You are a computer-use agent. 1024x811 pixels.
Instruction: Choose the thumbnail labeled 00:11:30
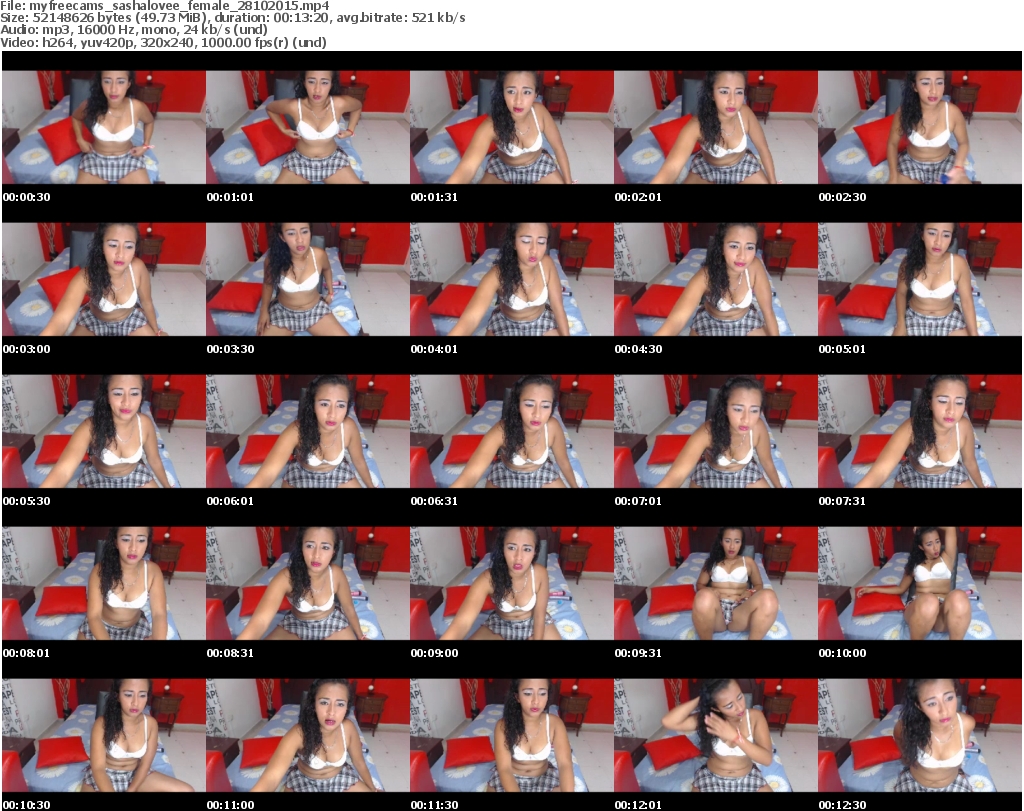pos(511,735)
